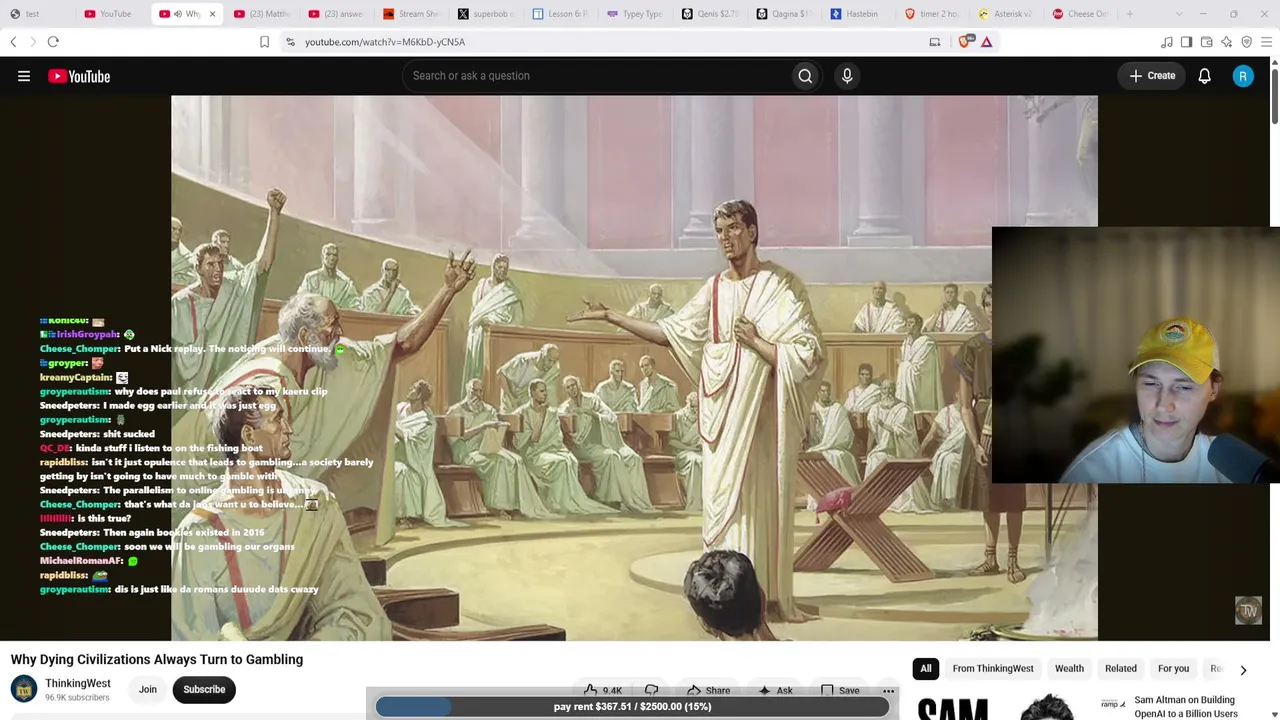Open the screen cast icon in address bar
Viewport: 1280px width, 720px height.
point(934,42)
